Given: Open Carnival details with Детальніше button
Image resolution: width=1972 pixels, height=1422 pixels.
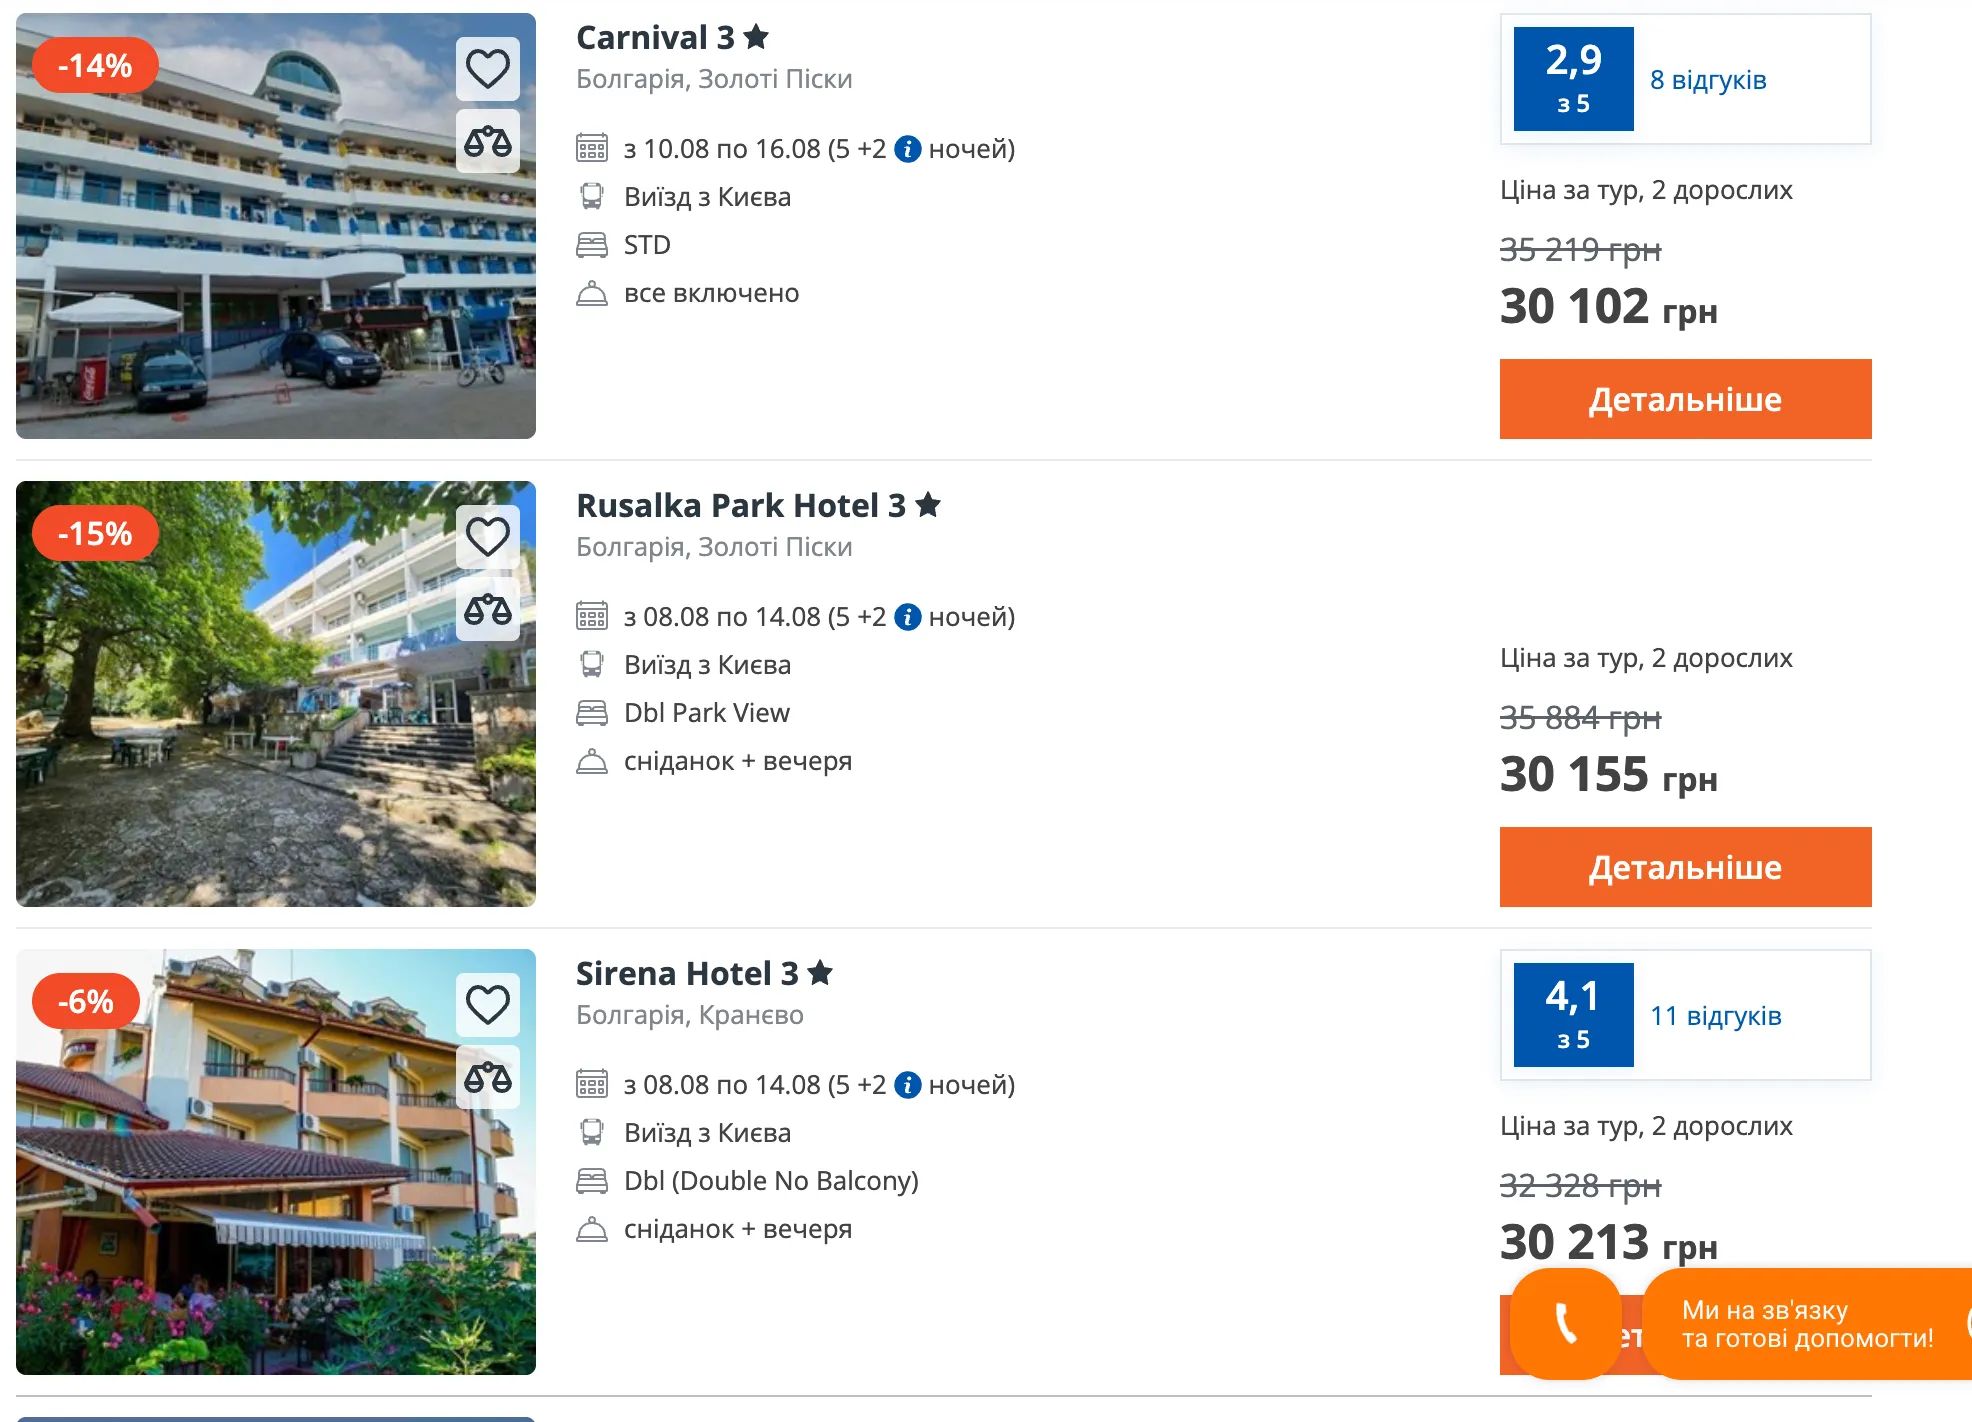Looking at the screenshot, I should click(1685, 399).
